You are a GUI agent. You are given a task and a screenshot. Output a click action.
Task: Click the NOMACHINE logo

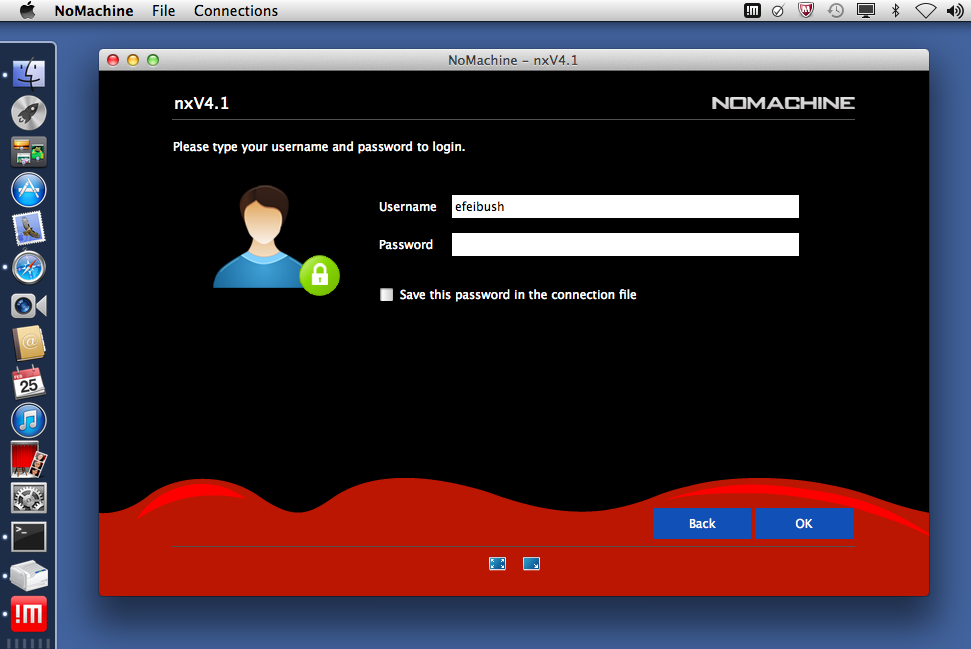coord(783,103)
